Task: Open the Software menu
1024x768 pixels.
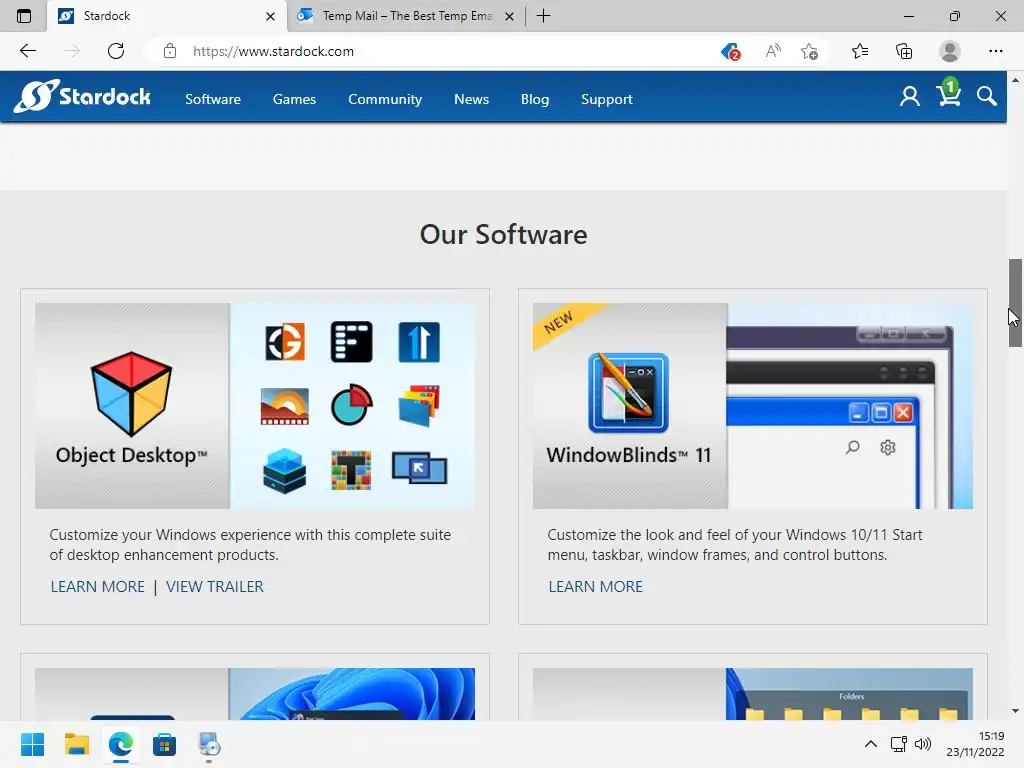Action: click(x=213, y=99)
